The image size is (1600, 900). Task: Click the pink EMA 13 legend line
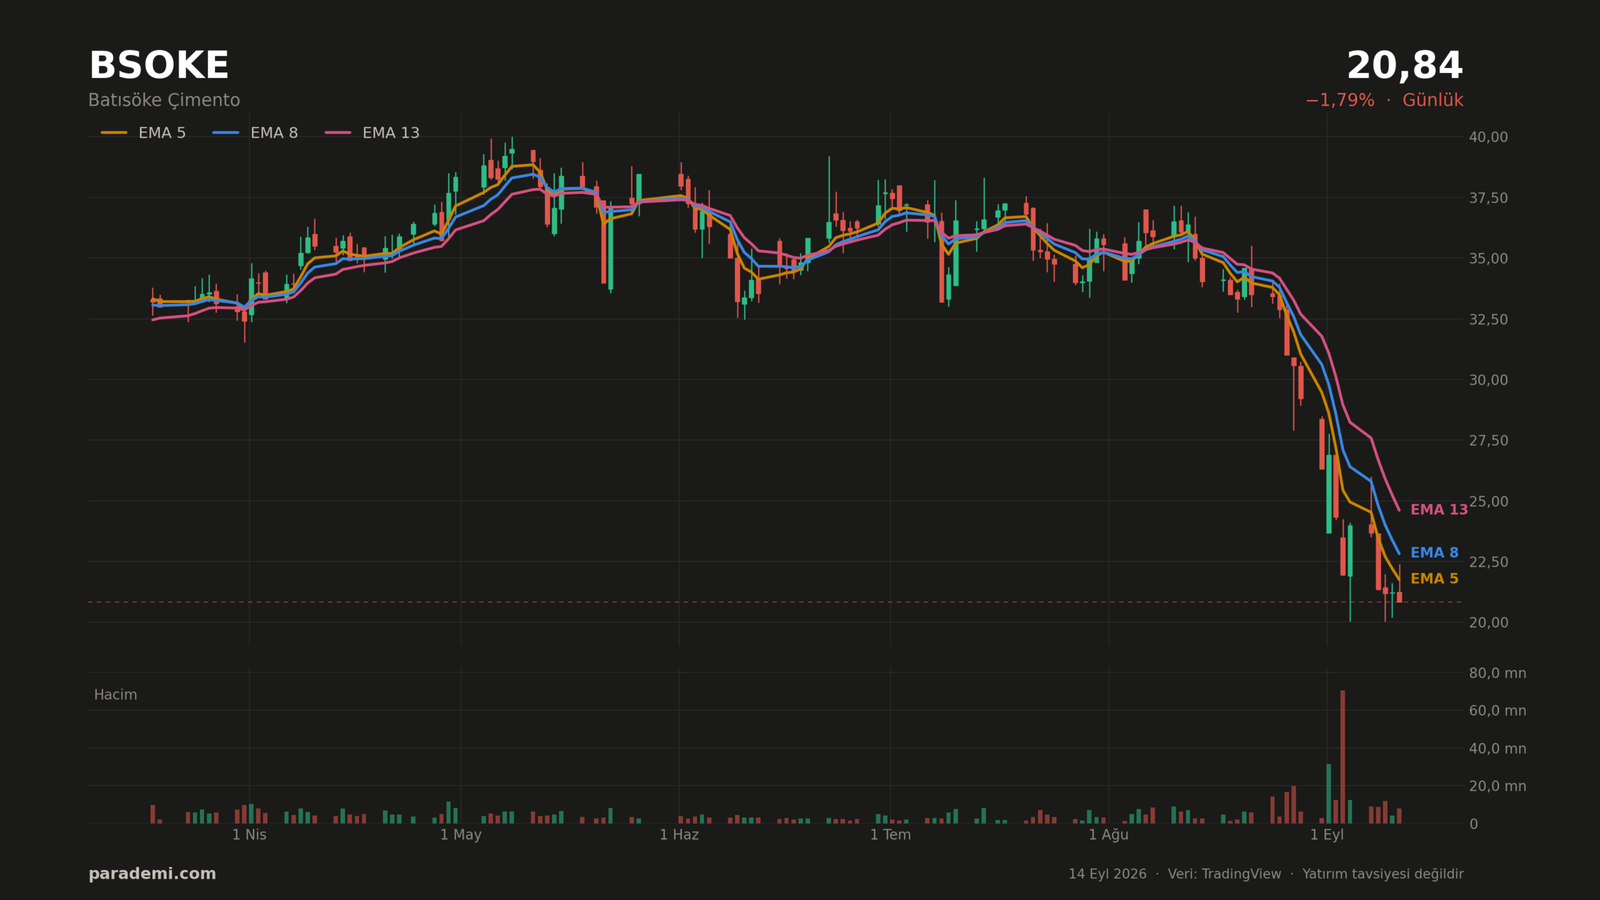(x=338, y=133)
